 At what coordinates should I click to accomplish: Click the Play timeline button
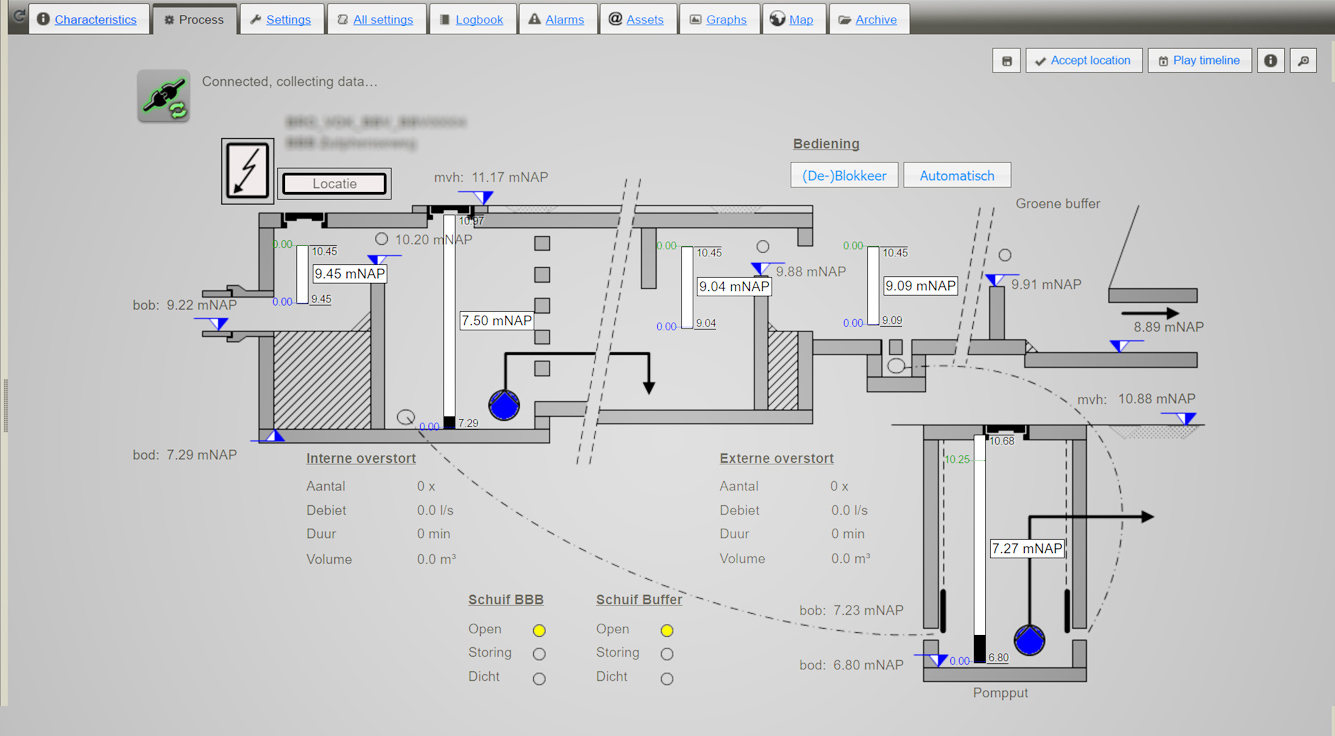(1200, 61)
